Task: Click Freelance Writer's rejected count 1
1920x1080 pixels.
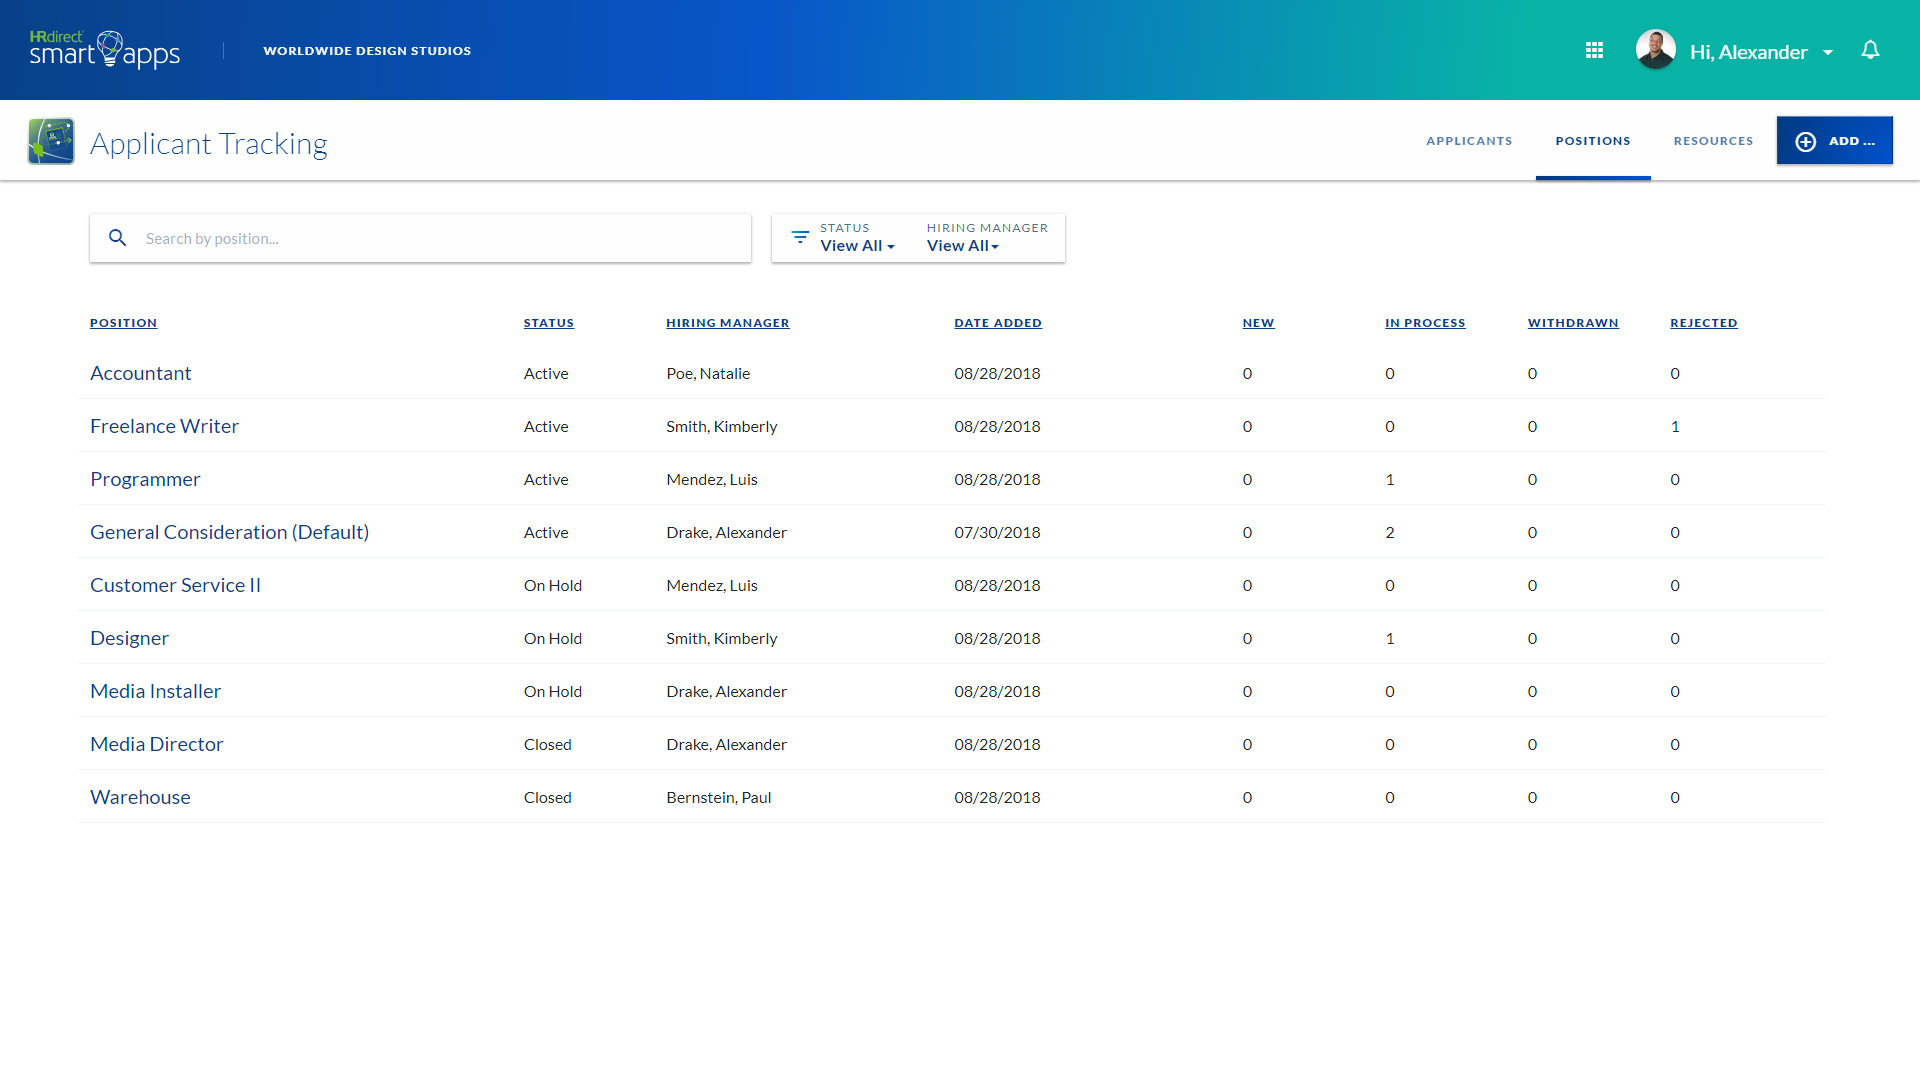Action: pyautogui.click(x=1675, y=427)
